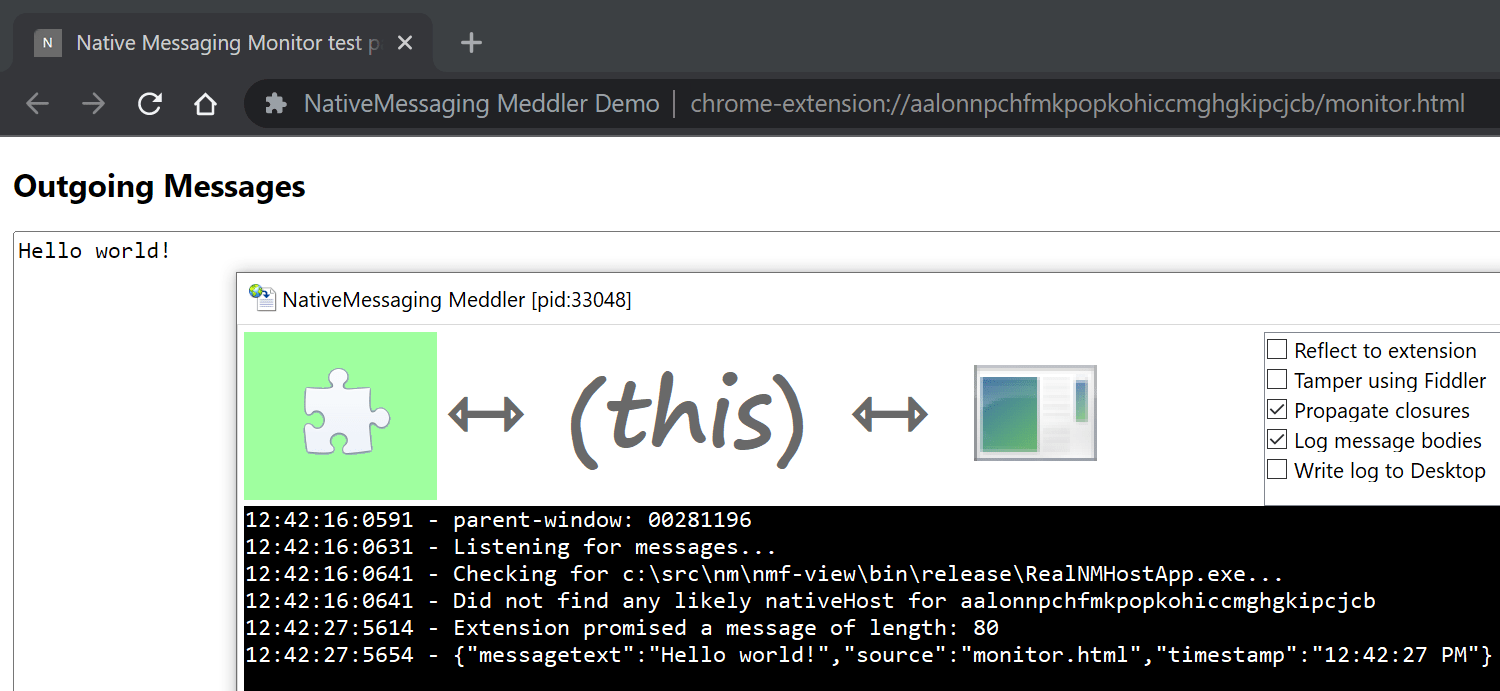Click the NativeMessaging Meddler title bar icon
Screen dimensions: 1500x691
[262, 298]
